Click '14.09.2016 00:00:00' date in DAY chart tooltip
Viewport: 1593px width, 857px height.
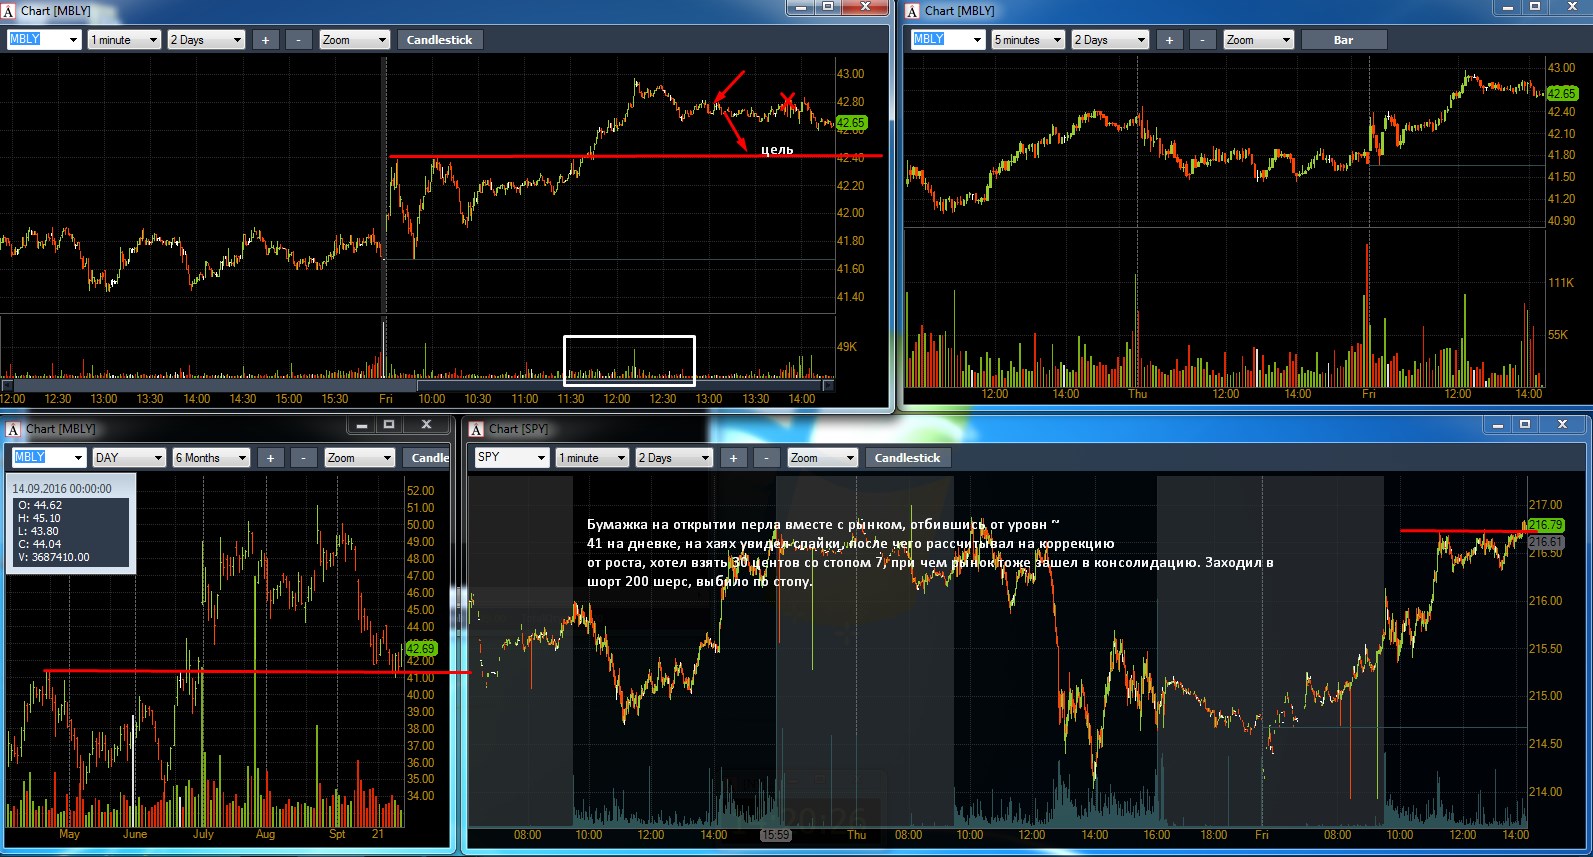[62, 489]
